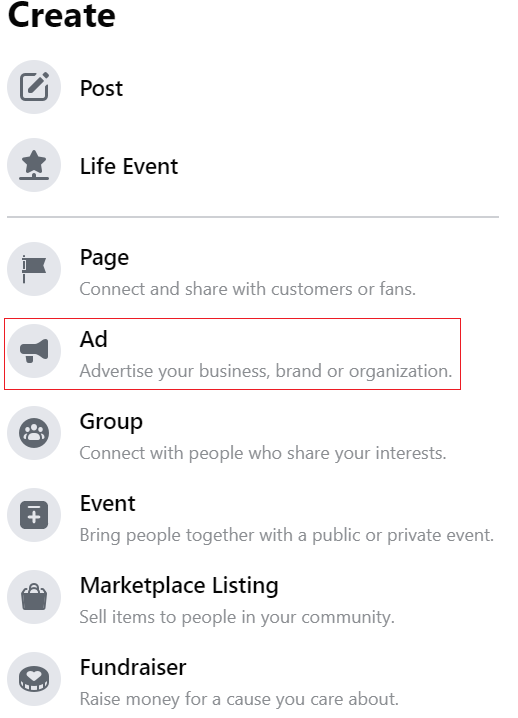Click the flag Page icon
This screenshot has height=718, width=518.
pos(34,269)
